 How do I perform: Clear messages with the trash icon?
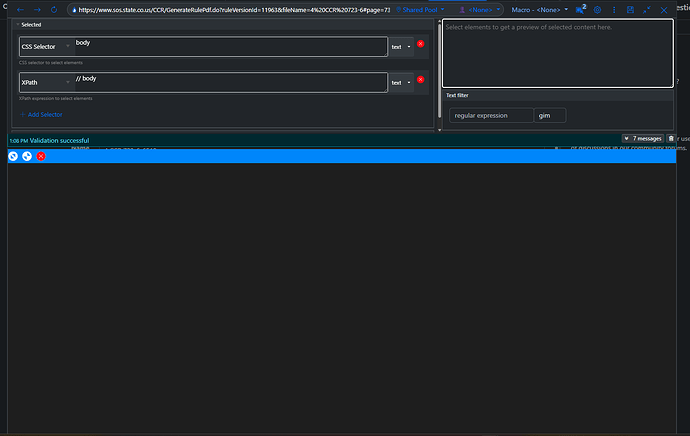coord(671,138)
